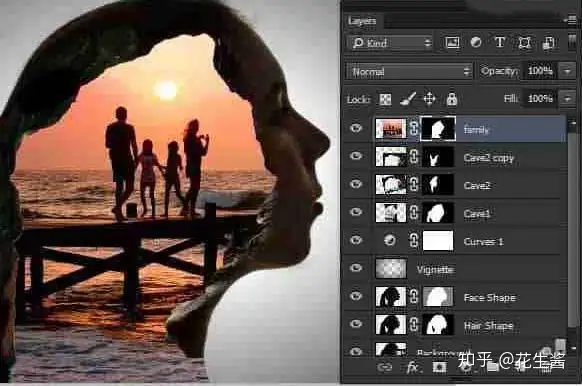Viewport: 582px width, 386px height.
Task: Open the Kind filter type dropdown
Action: [x=390, y=43]
